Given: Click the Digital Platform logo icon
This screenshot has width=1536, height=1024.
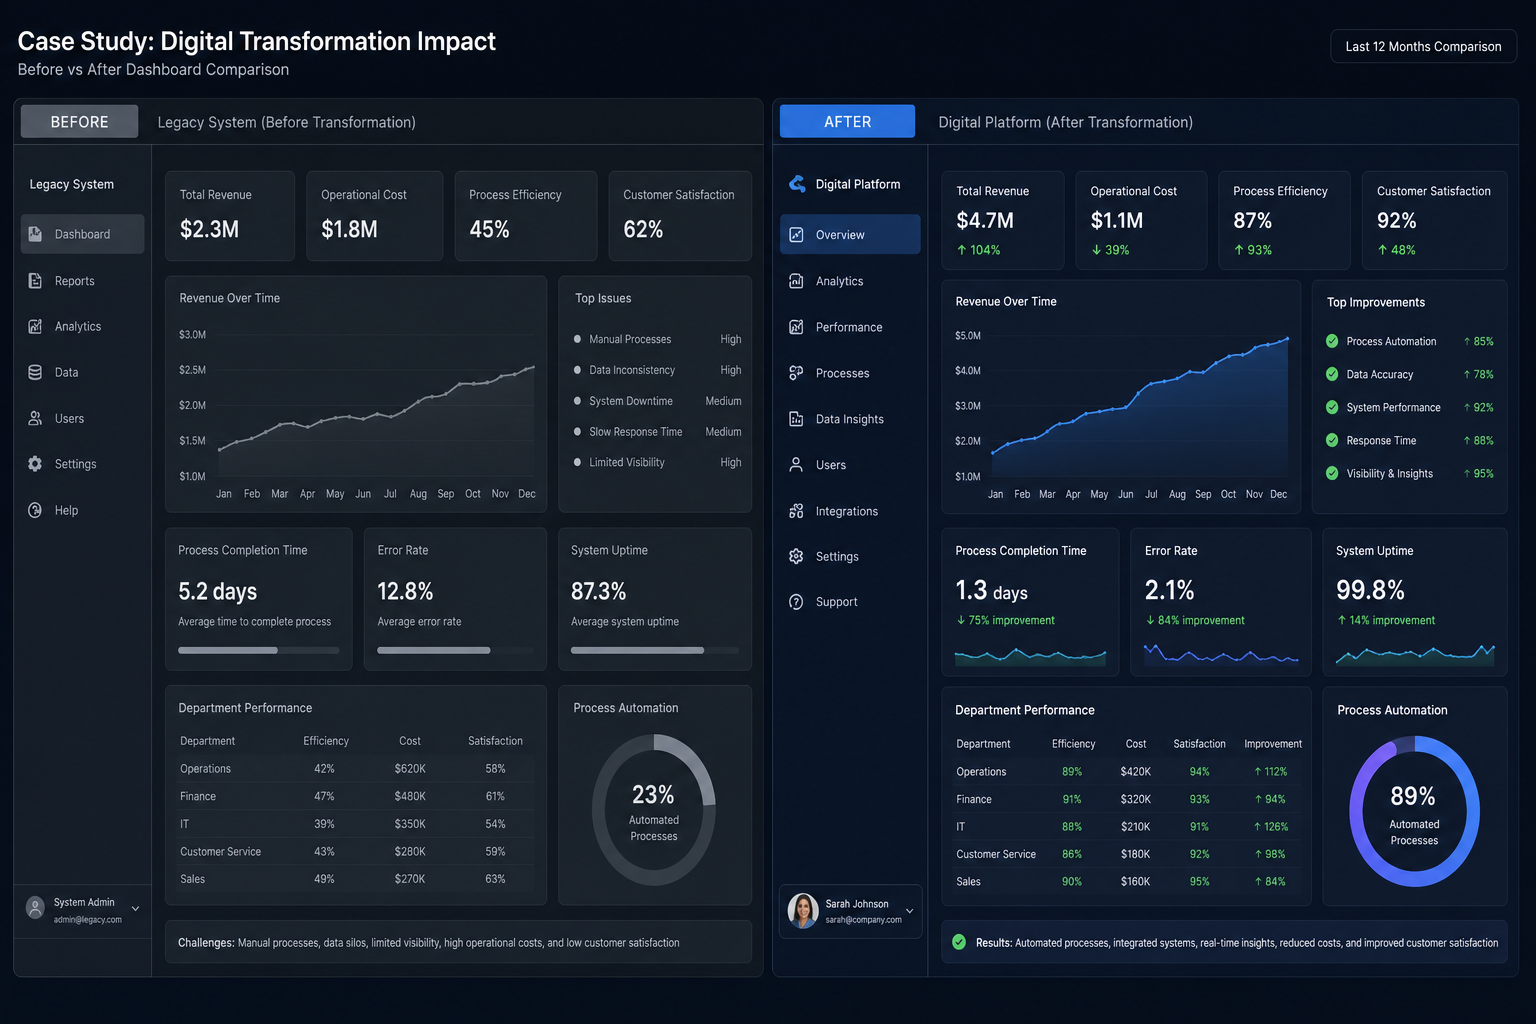Looking at the screenshot, I should [x=797, y=184].
